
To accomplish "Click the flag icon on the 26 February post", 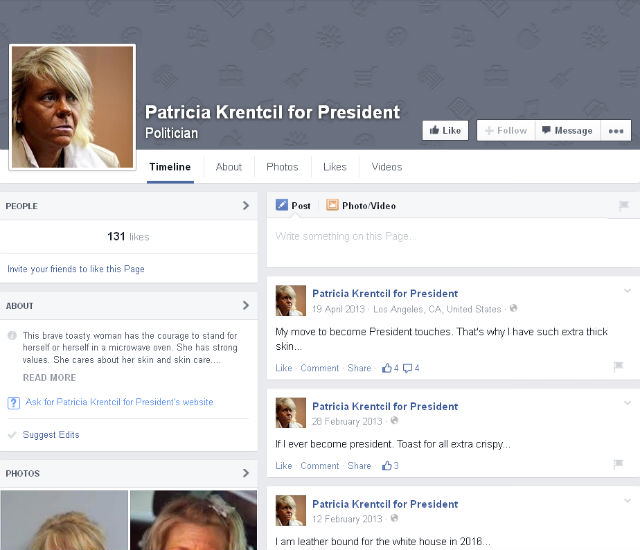I will point(618,466).
